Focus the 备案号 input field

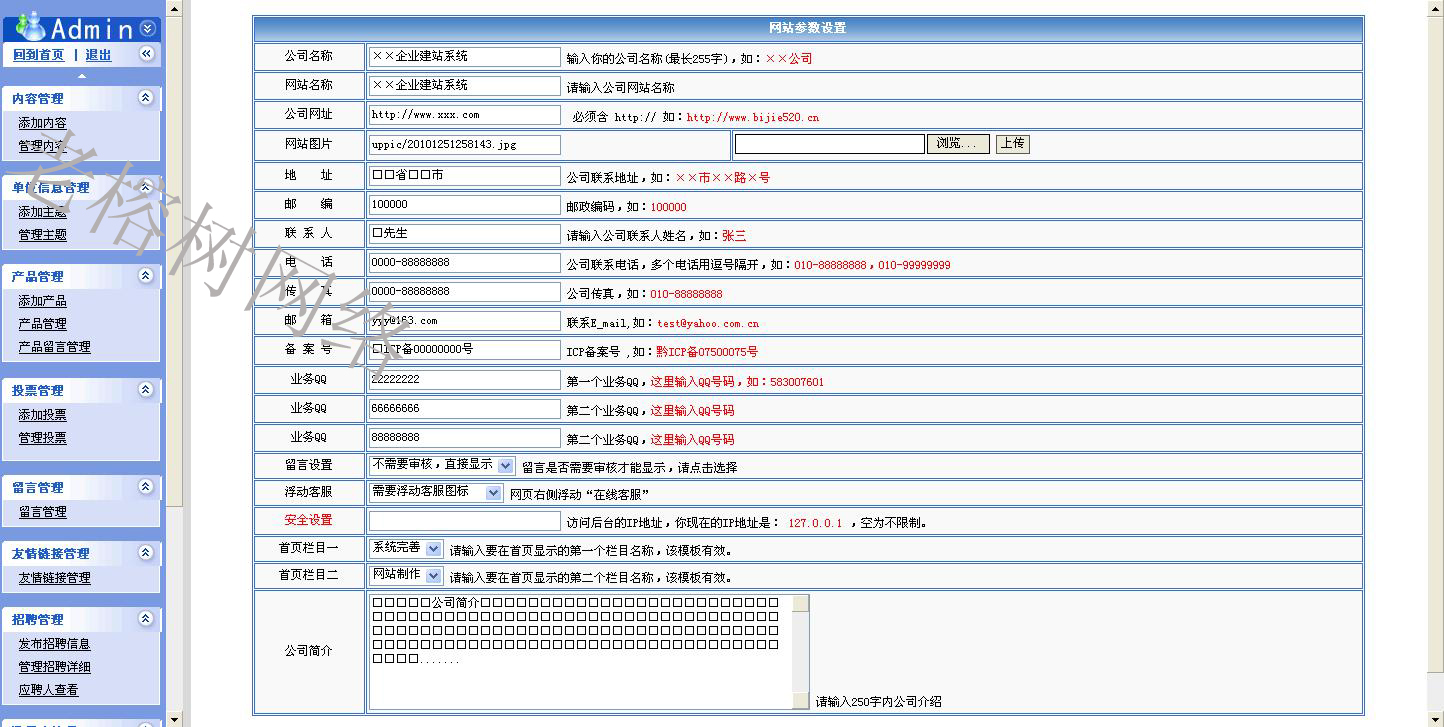point(464,350)
